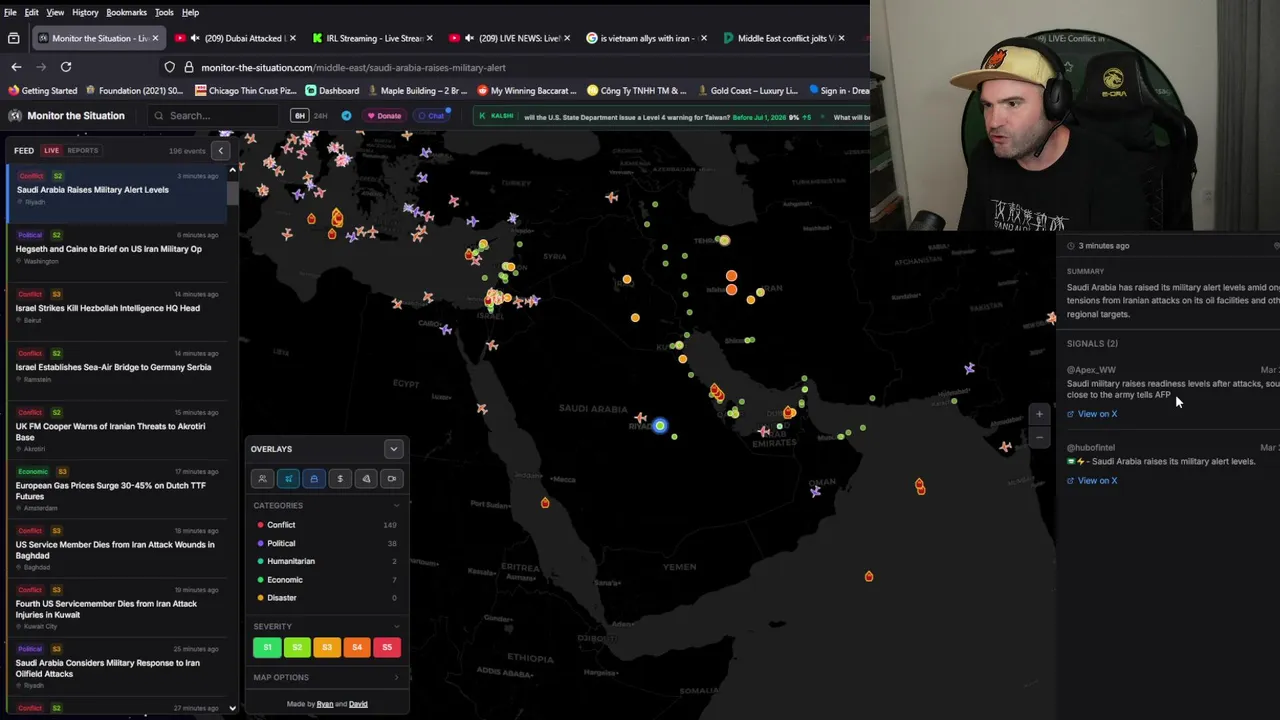Open the Tools menu
This screenshot has width=1280, height=720.
coord(164,12)
